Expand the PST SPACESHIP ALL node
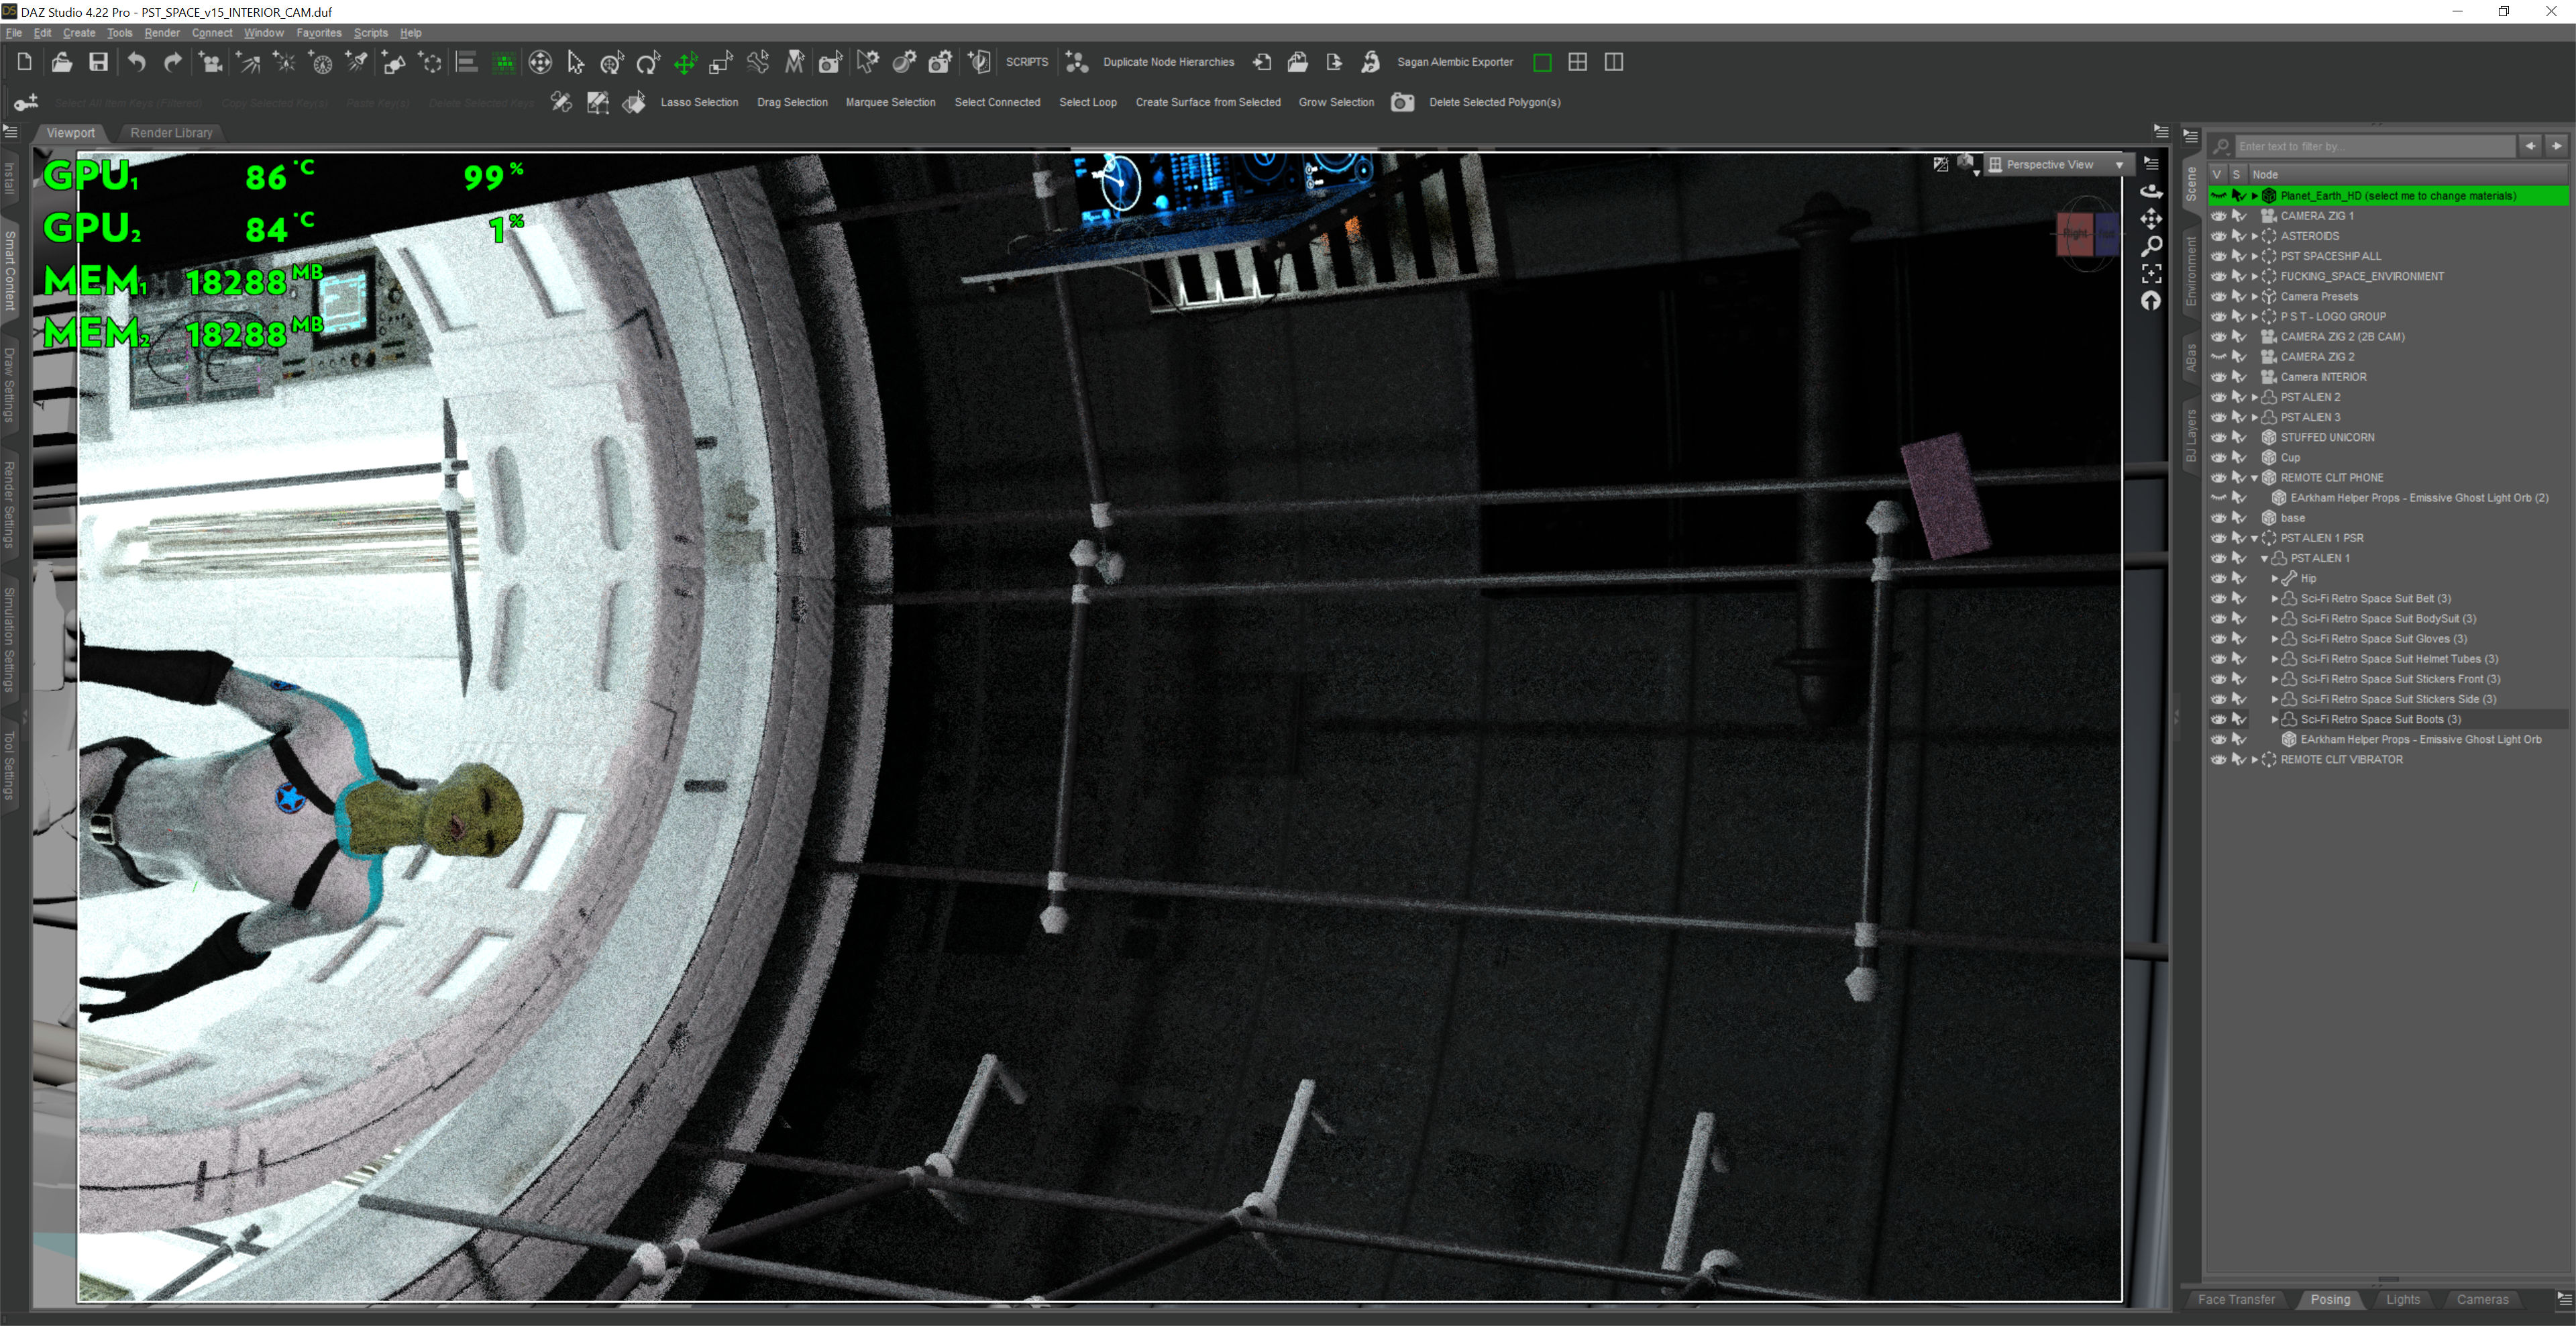2576x1326 pixels. pos(2254,256)
